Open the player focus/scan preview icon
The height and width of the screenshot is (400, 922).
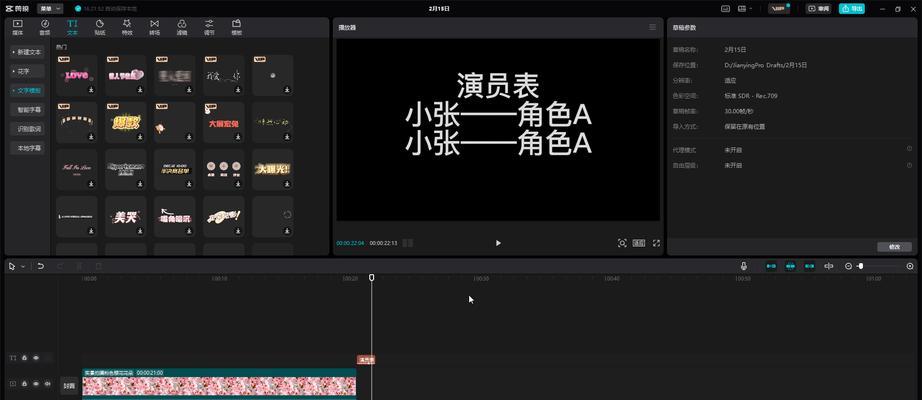click(622, 243)
